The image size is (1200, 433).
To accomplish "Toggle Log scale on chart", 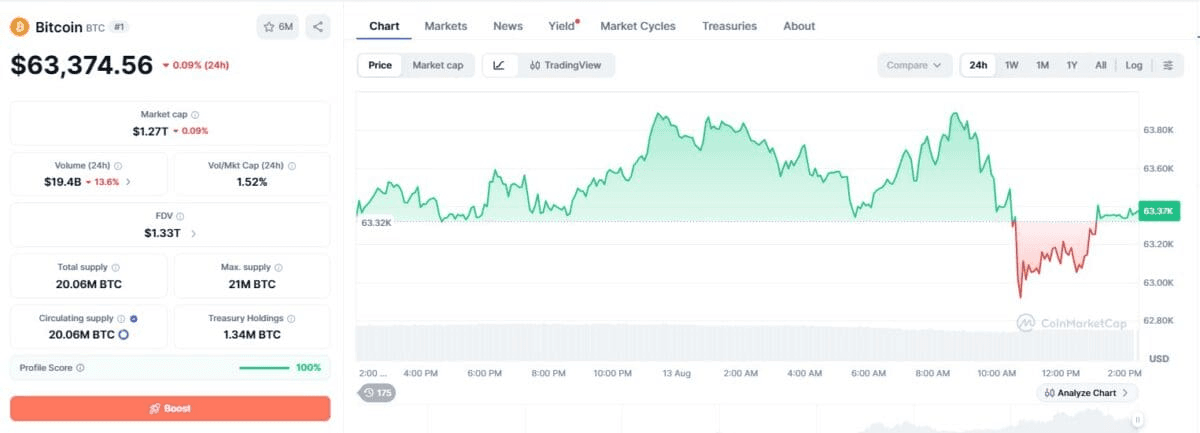I will [x=1133, y=65].
